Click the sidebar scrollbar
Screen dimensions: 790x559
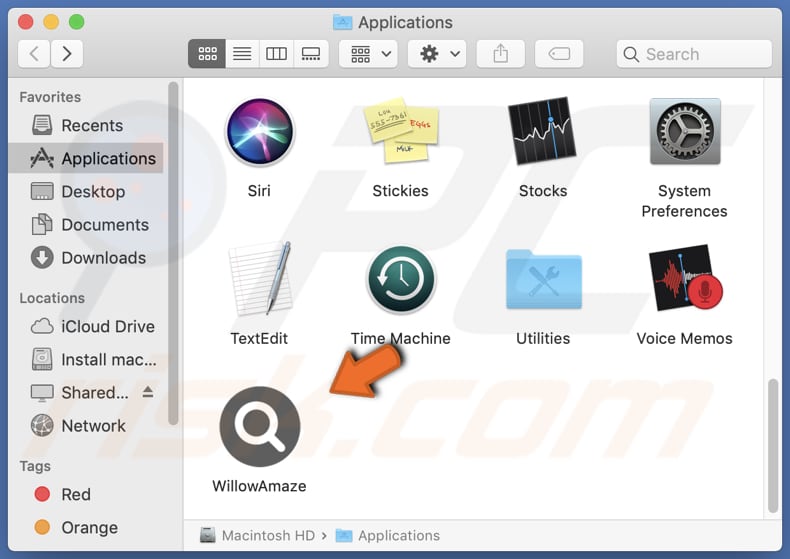point(173,253)
